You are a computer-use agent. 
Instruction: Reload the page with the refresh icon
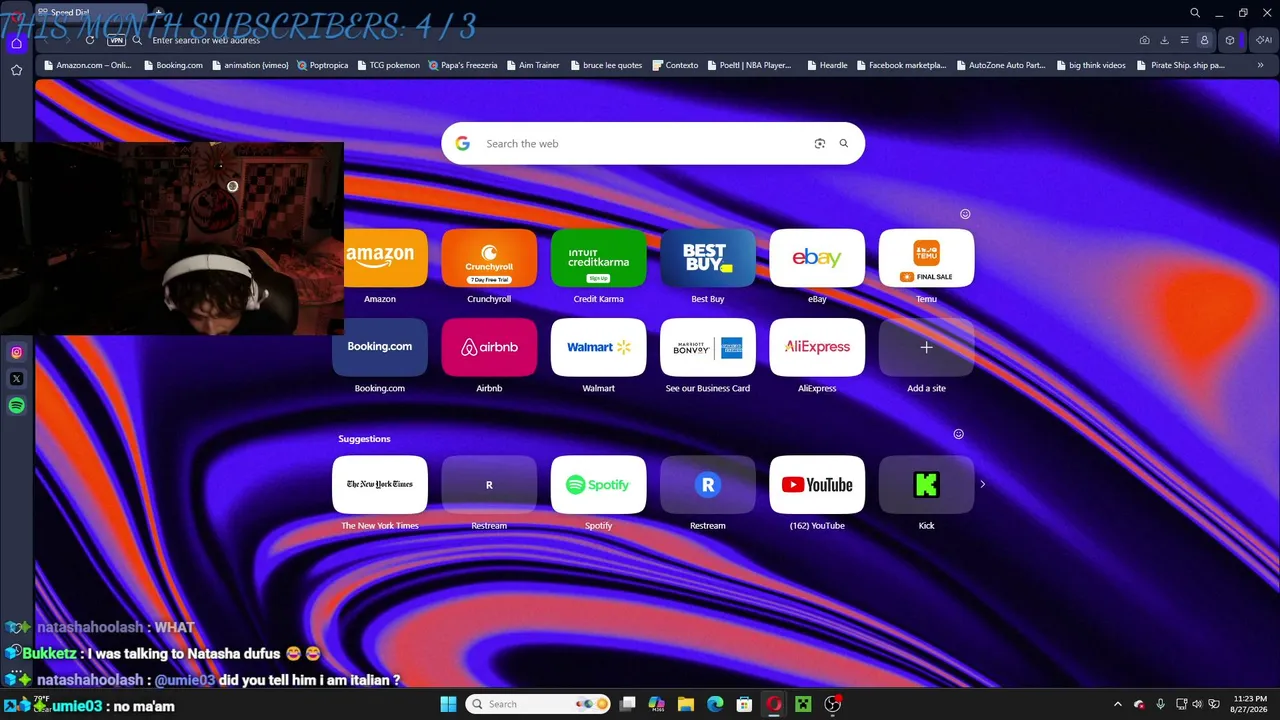tap(90, 40)
